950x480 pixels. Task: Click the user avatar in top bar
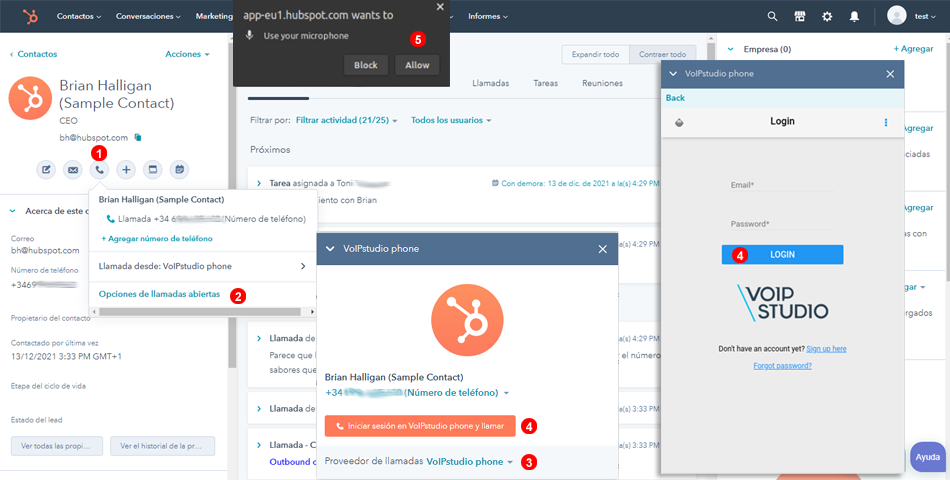[897, 16]
